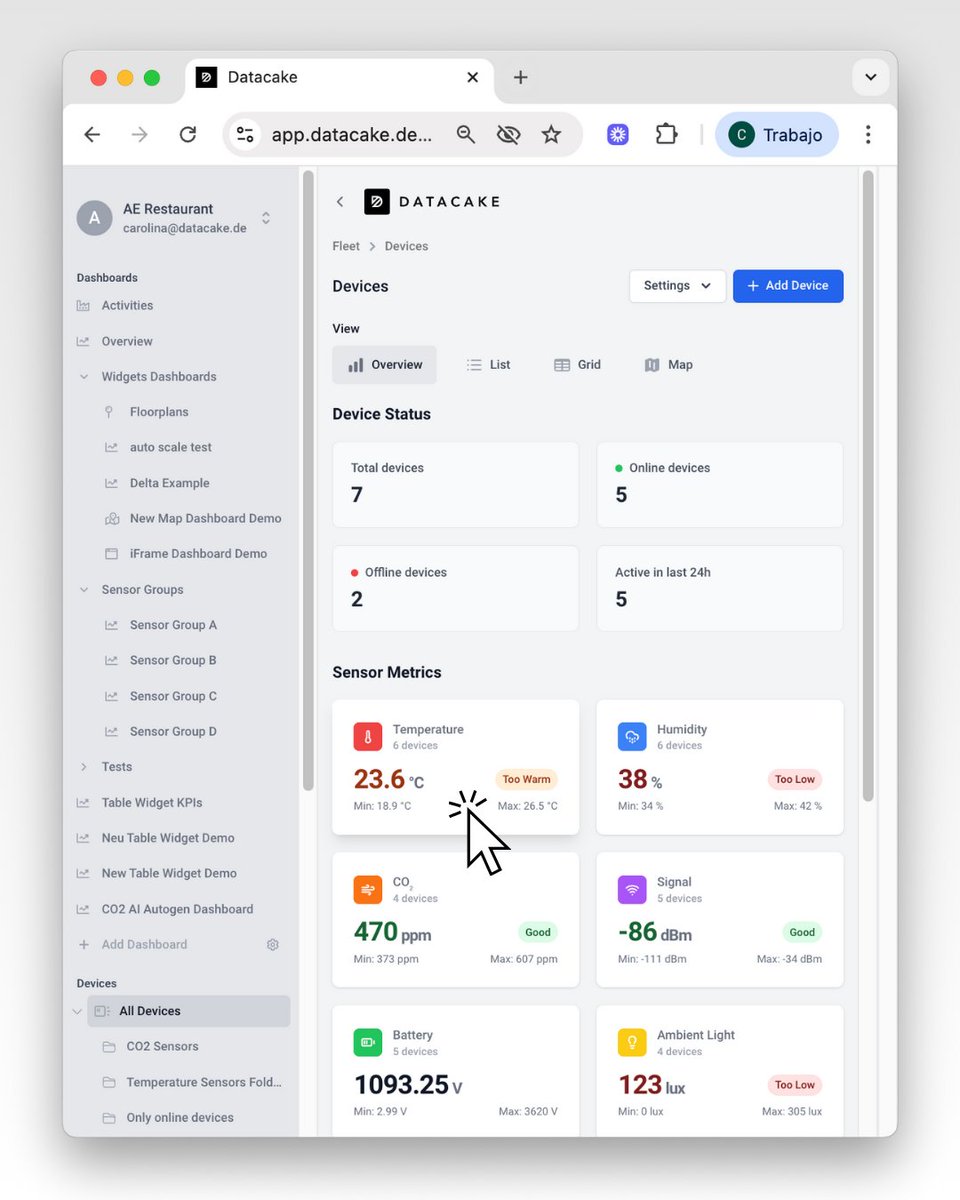
Task: Open Sensor Group D
Action: [173, 731]
